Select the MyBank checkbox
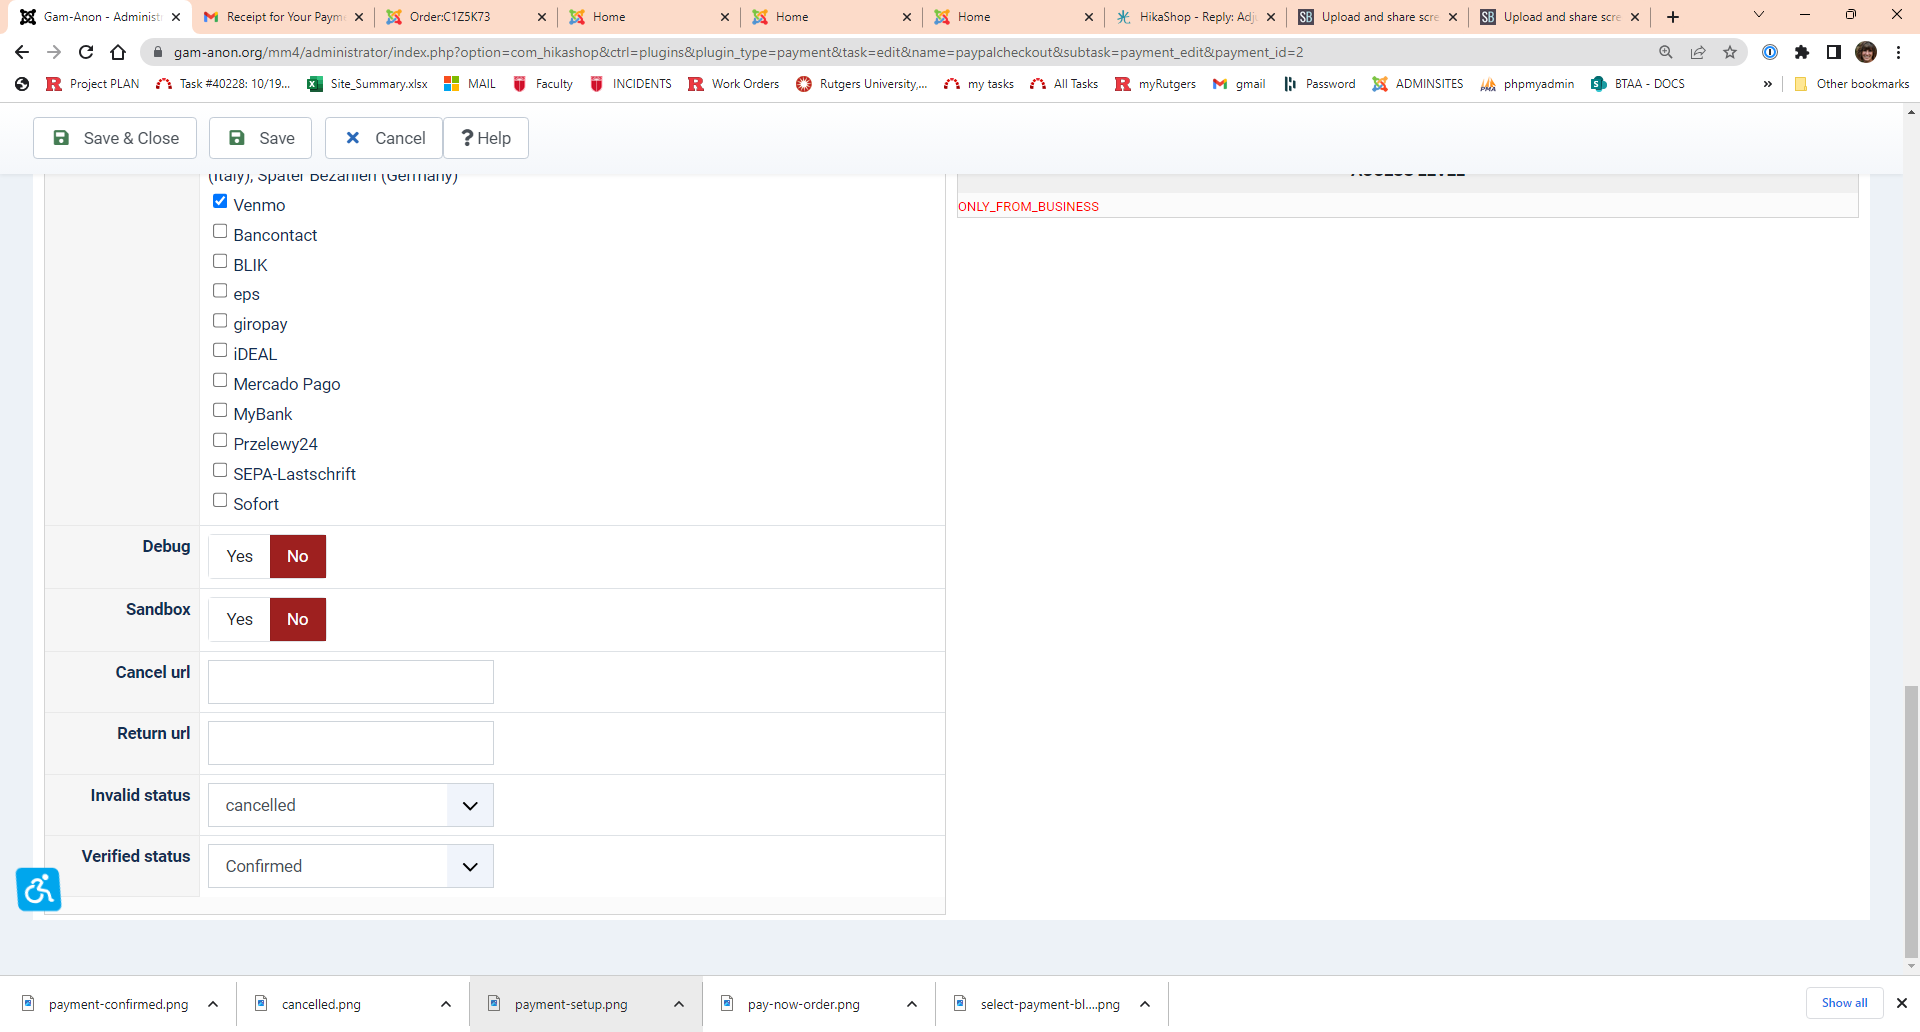 pos(220,411)
